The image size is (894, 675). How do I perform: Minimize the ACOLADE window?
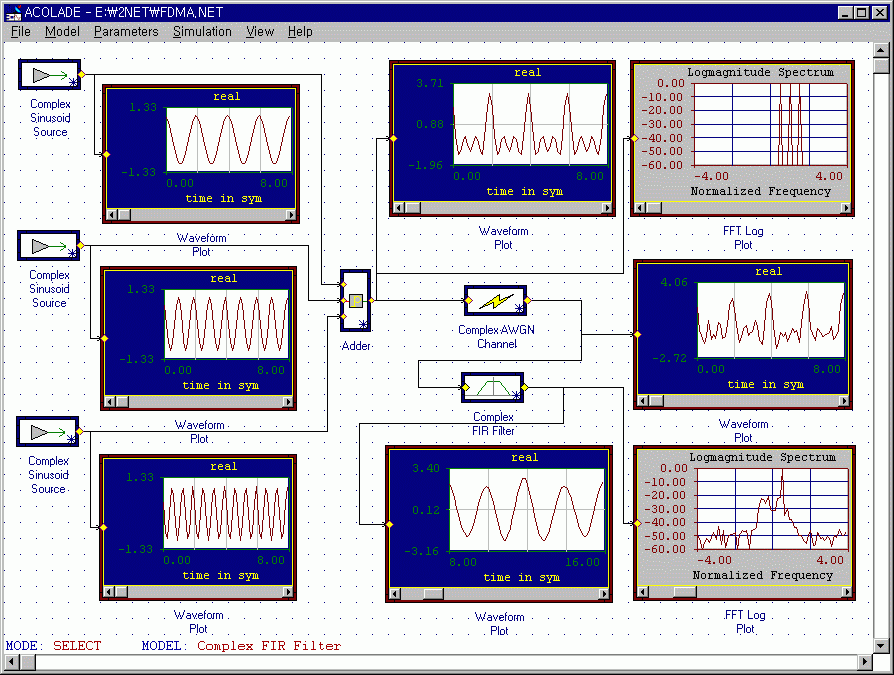point(845,13)
